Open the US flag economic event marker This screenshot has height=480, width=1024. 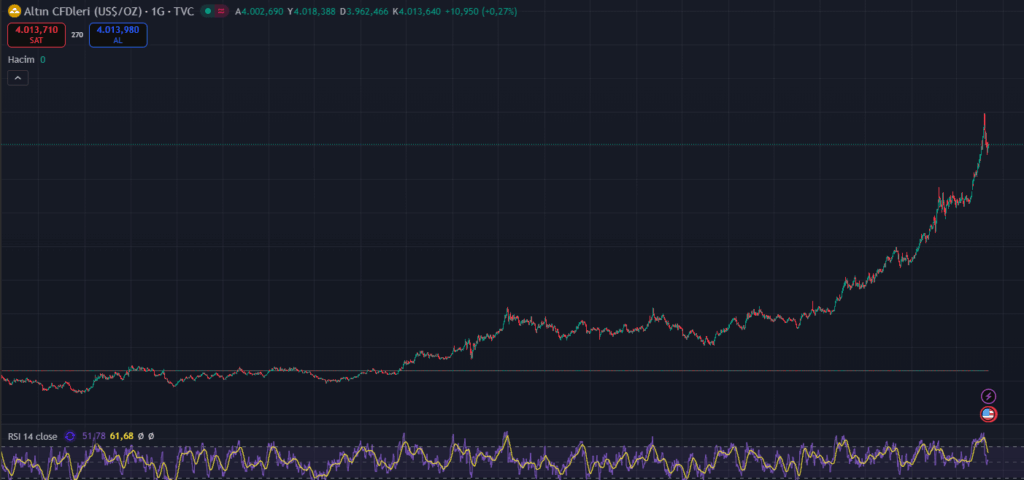[x=988, y=414]
